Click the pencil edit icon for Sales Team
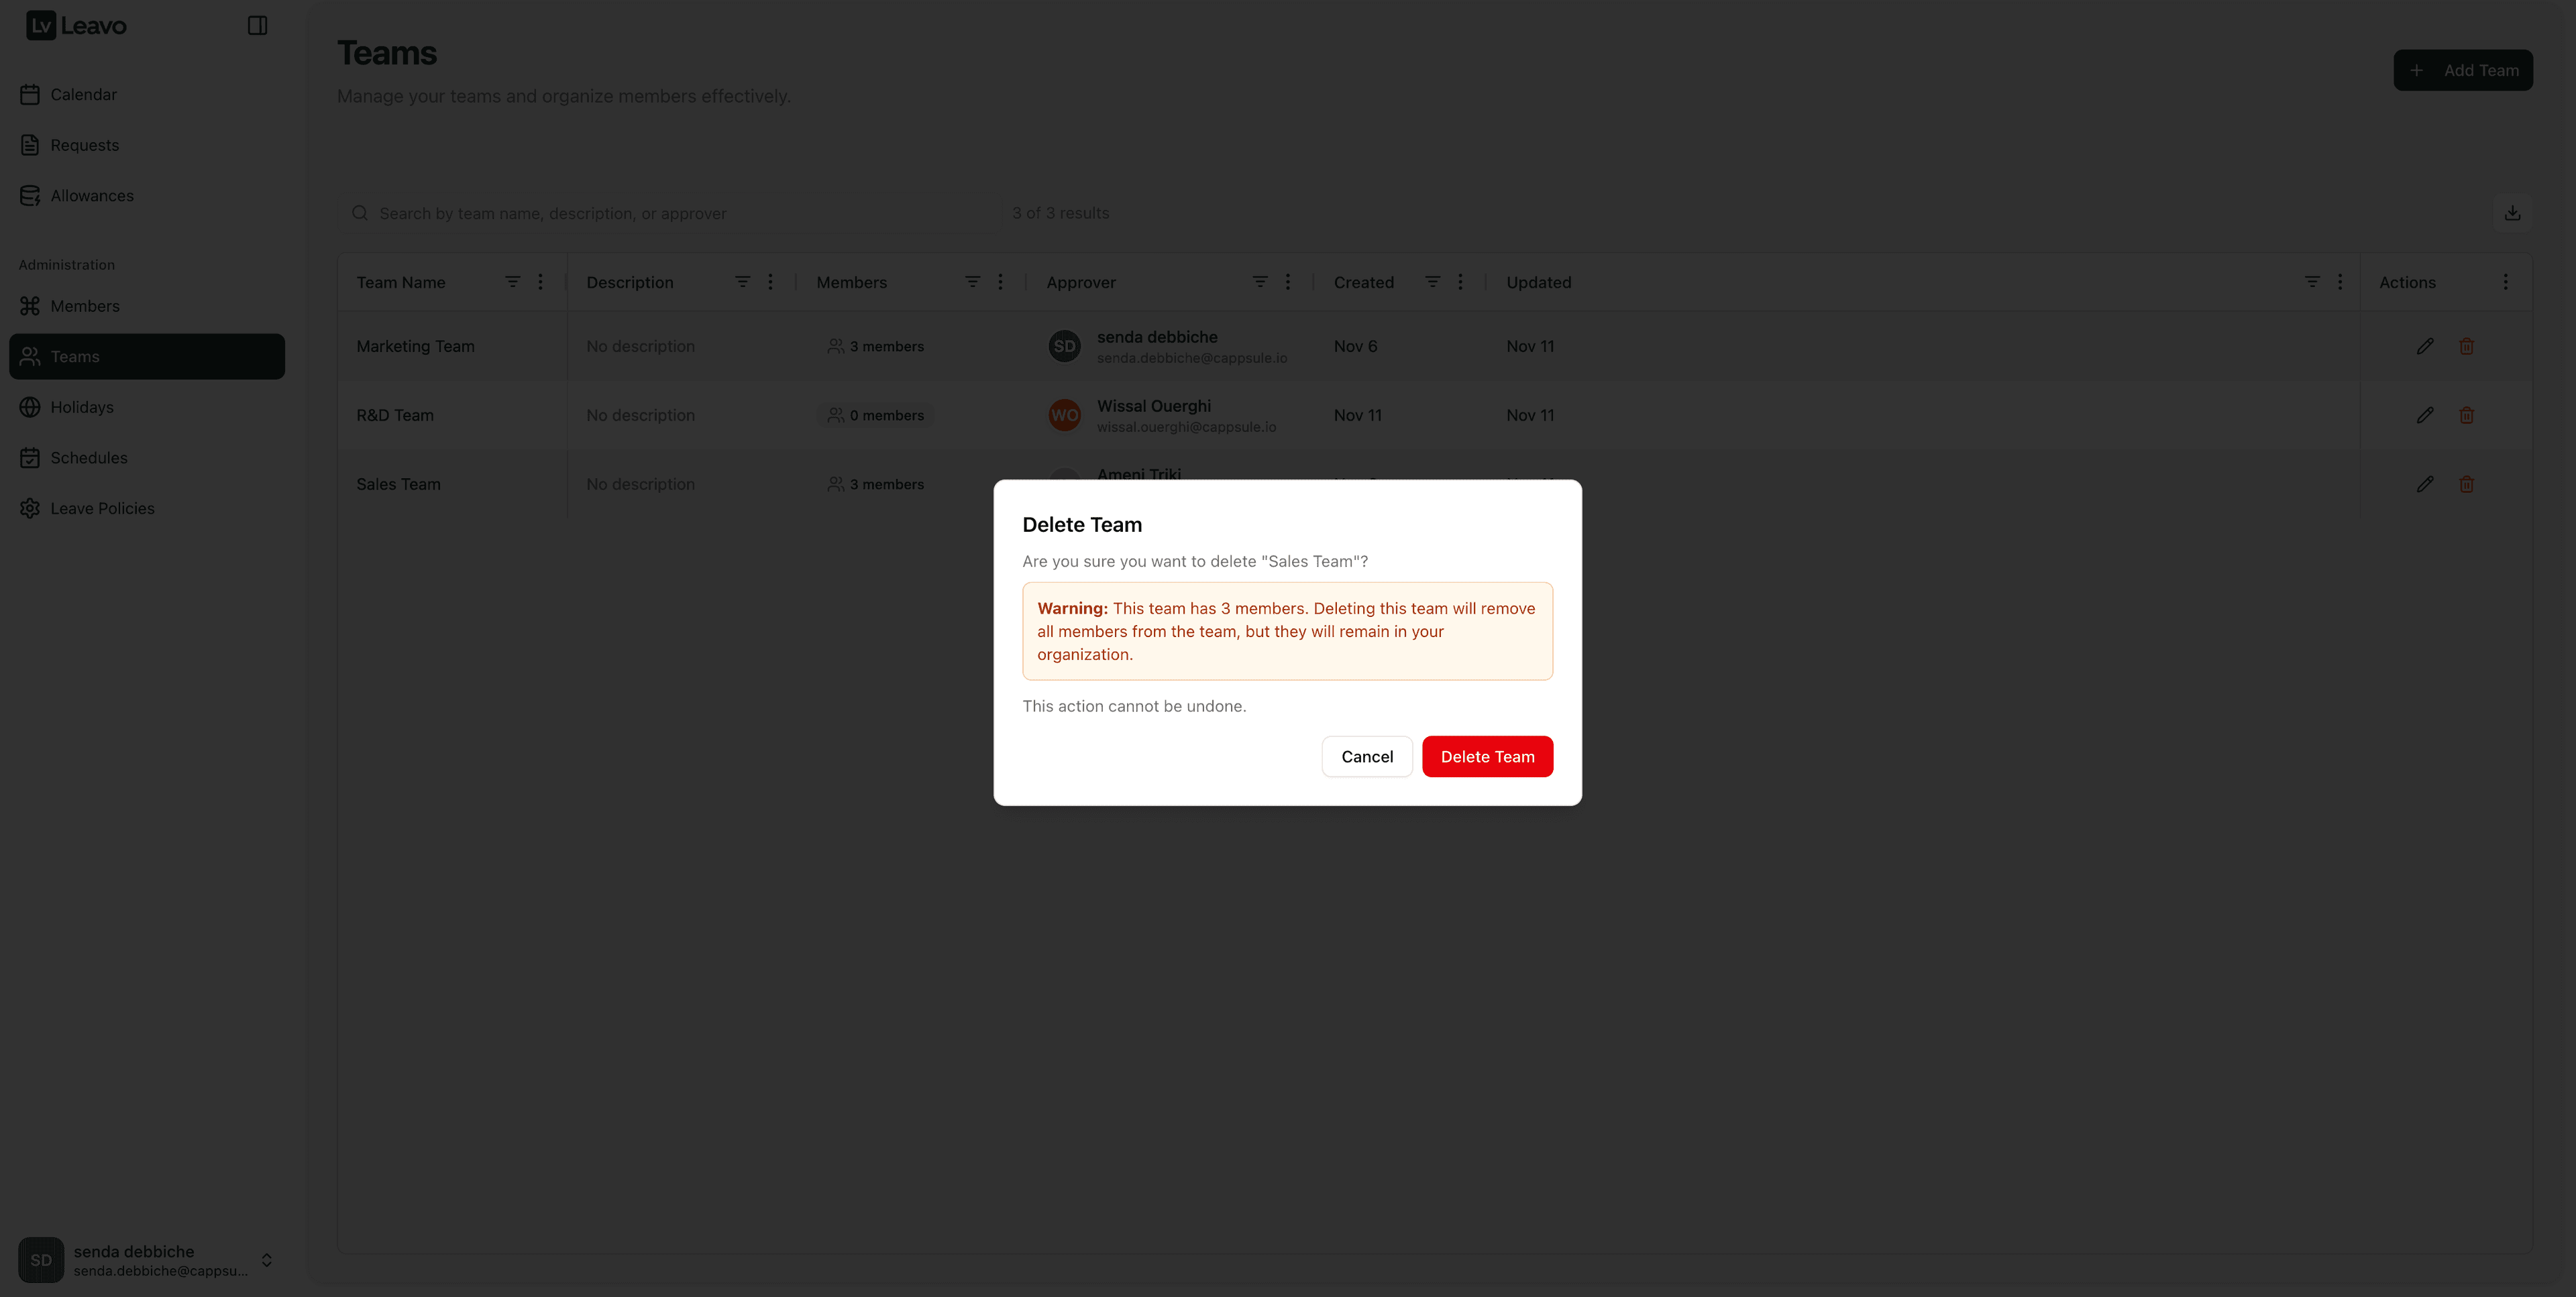This screenshot has height=1297, width=2576. coord(2424,484)
